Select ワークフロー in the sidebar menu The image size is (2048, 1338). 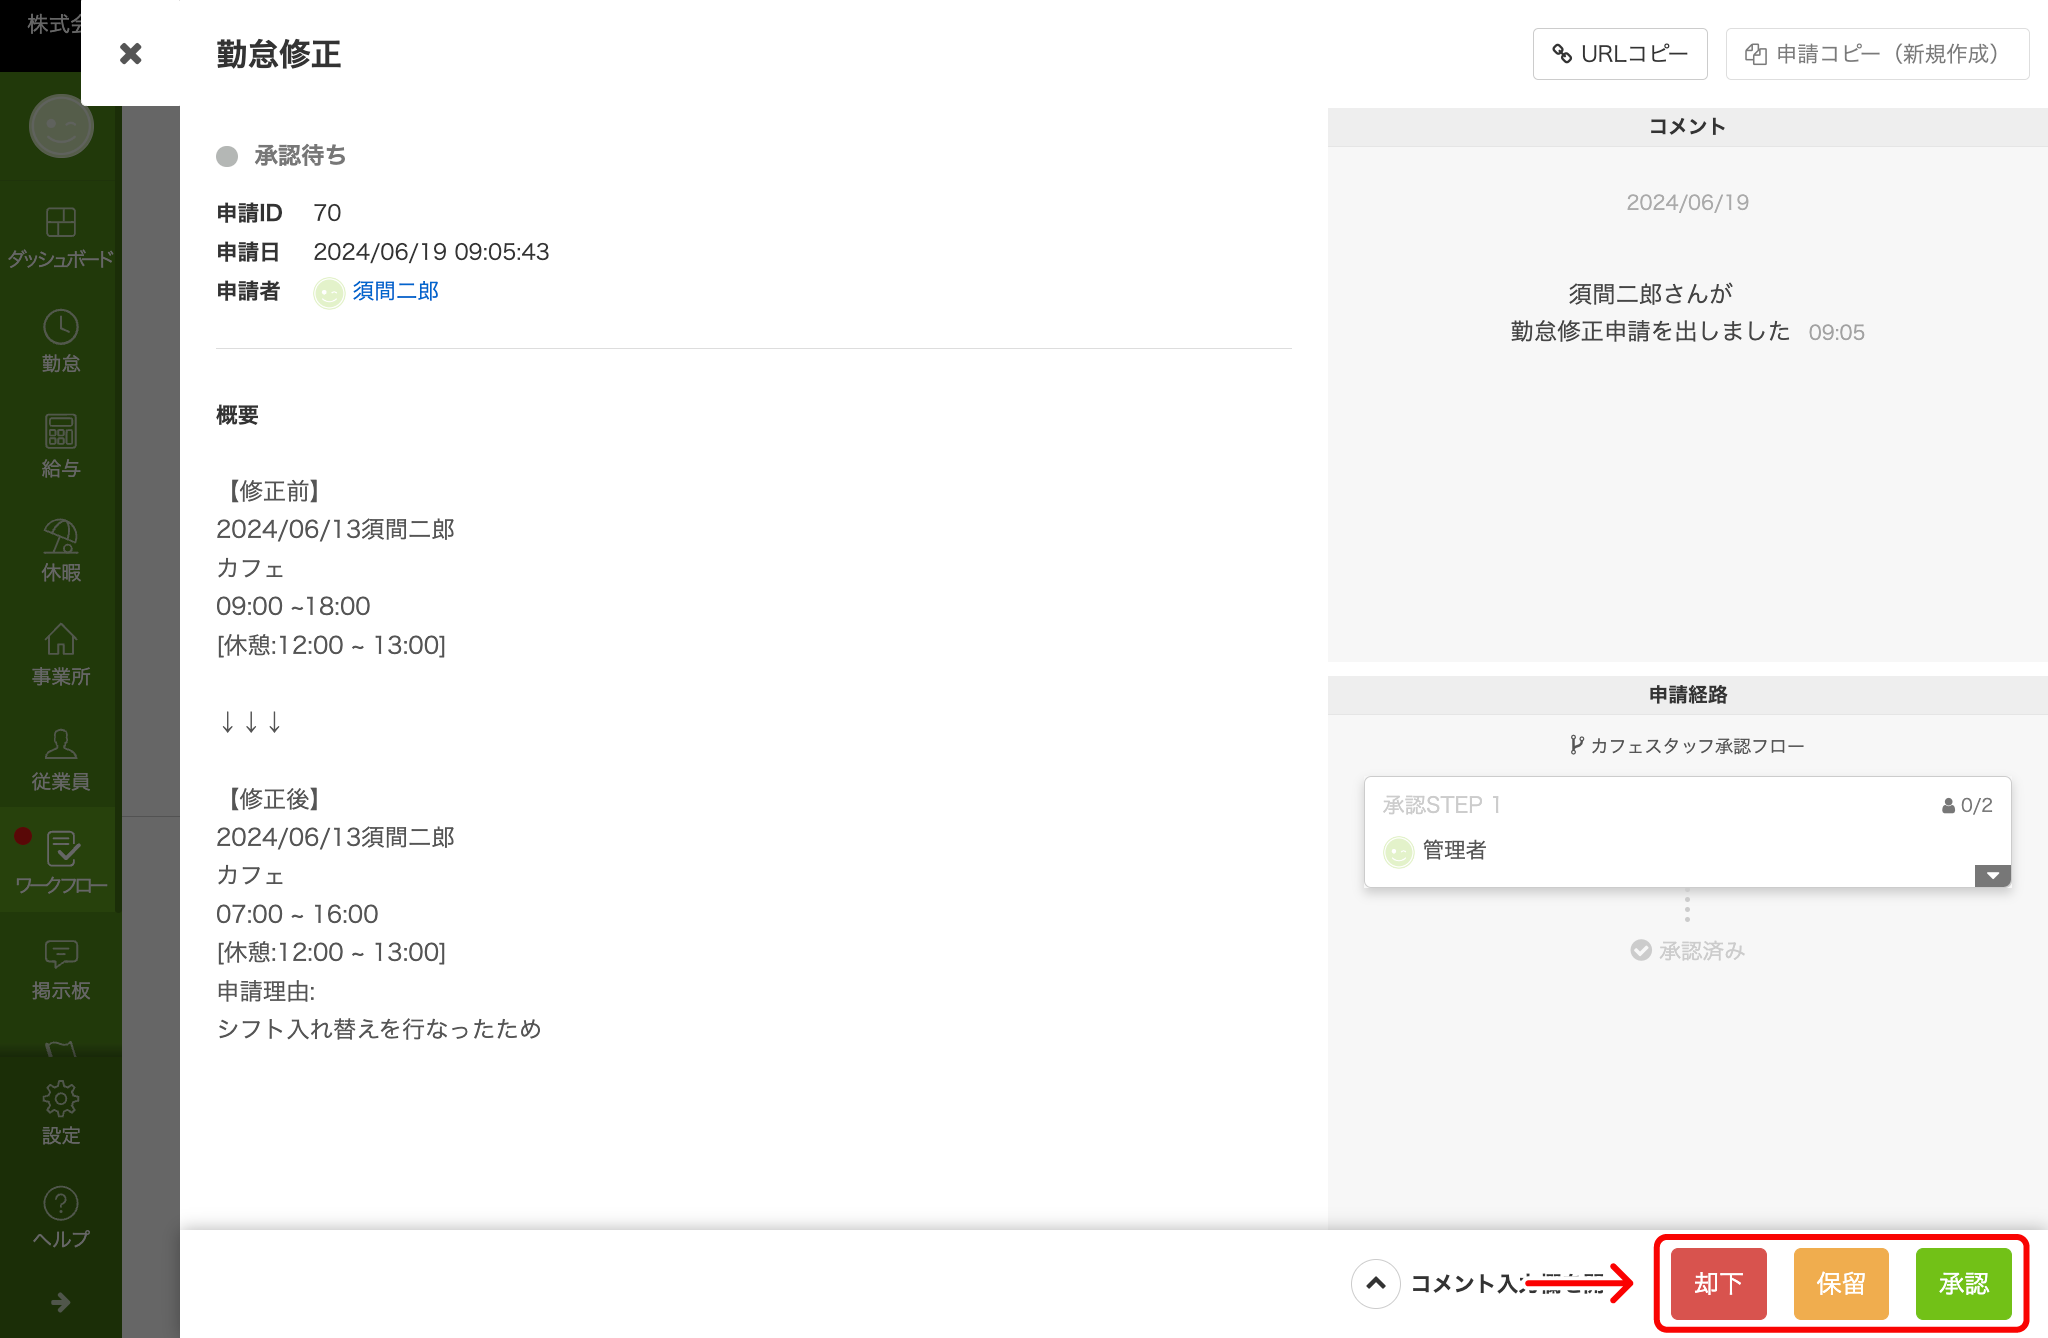click(x=61, y=850)
